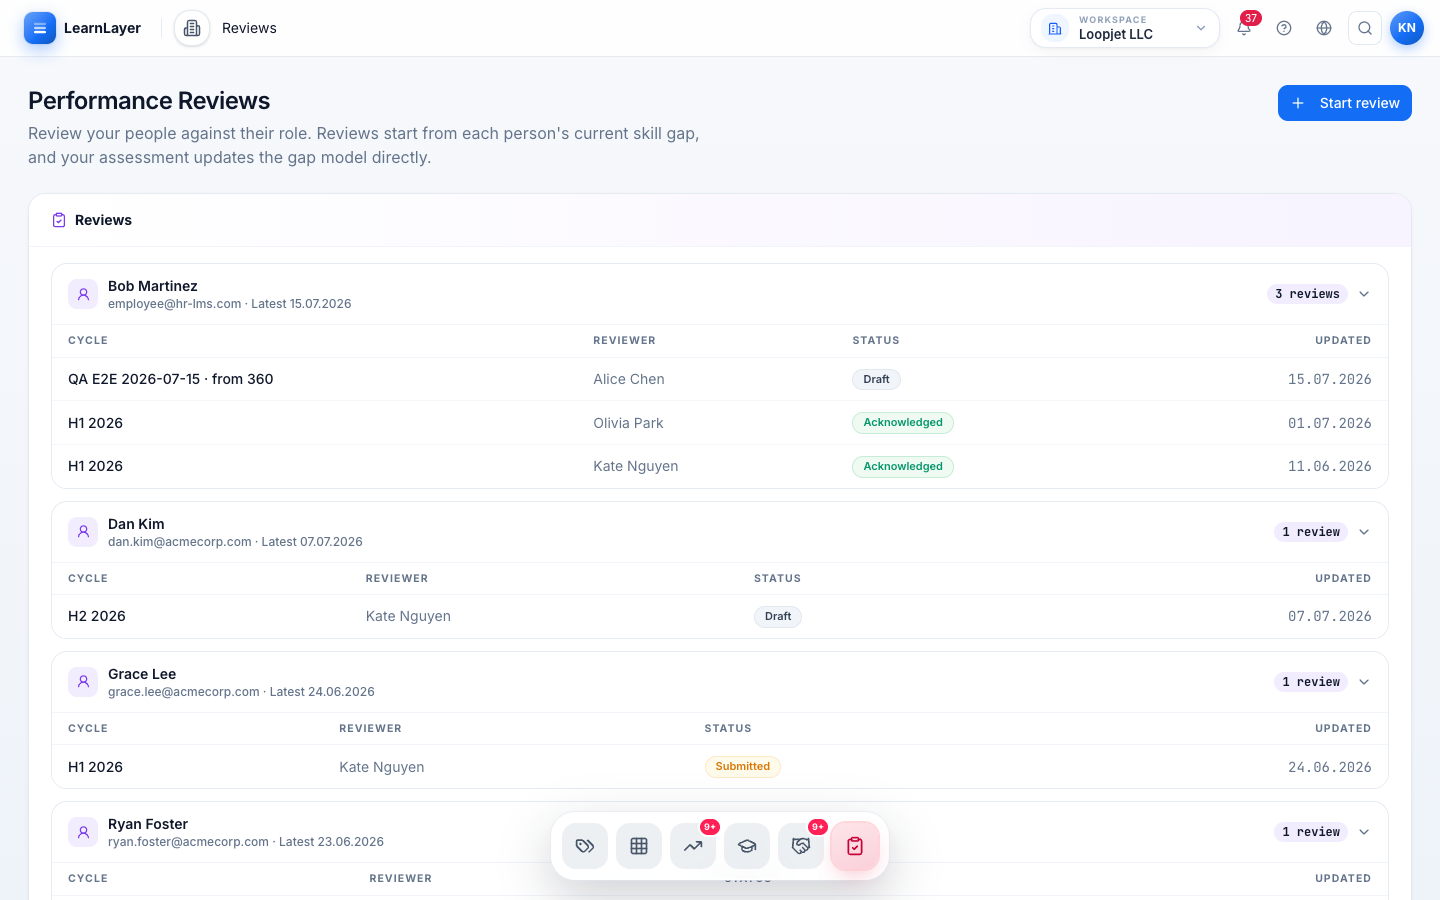Open the grid matrix icon in dock
The image size is (1440, 900).
639,846
